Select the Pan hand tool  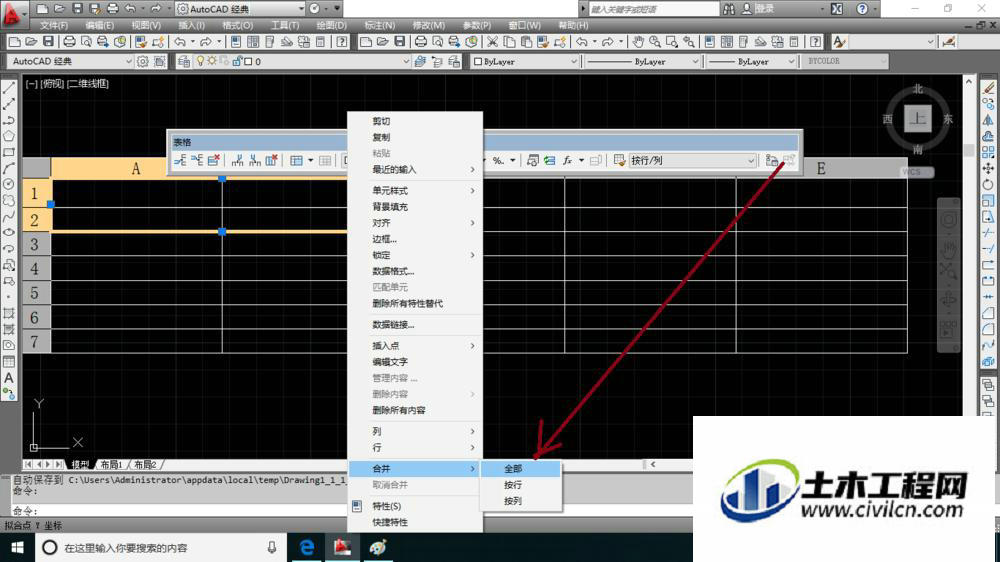(638, 42)
